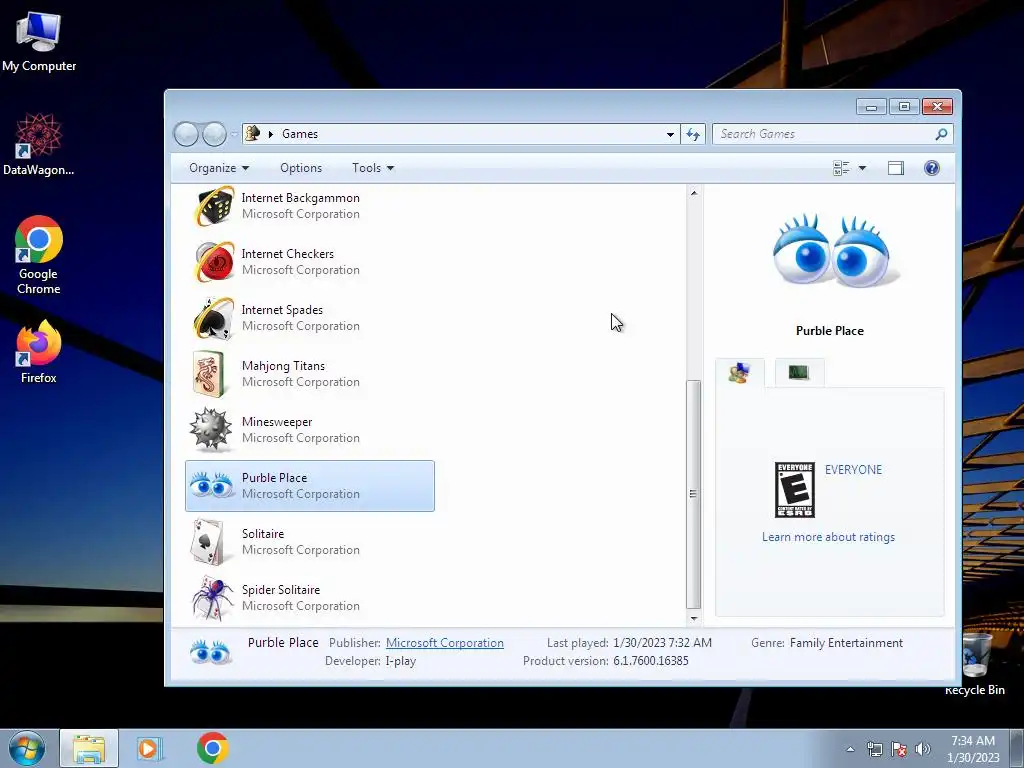Click the Family Entertainment genre value
1024x768 pixels.
(x=846, y=643)
